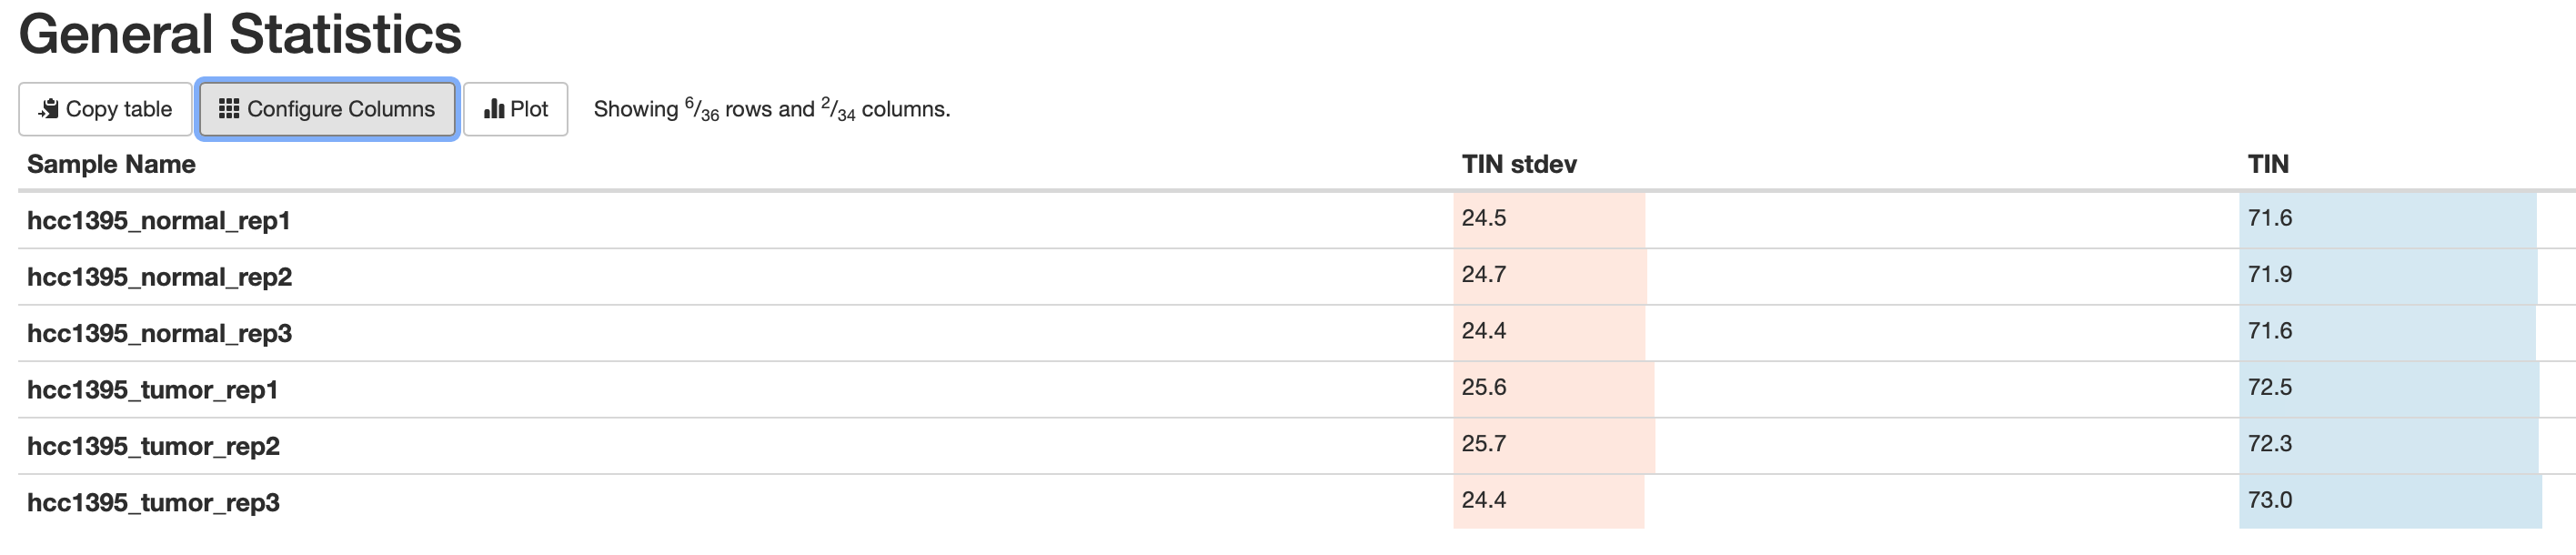
Task: Sort rows by Sample Name header
Action: click(x=111, y=164)
